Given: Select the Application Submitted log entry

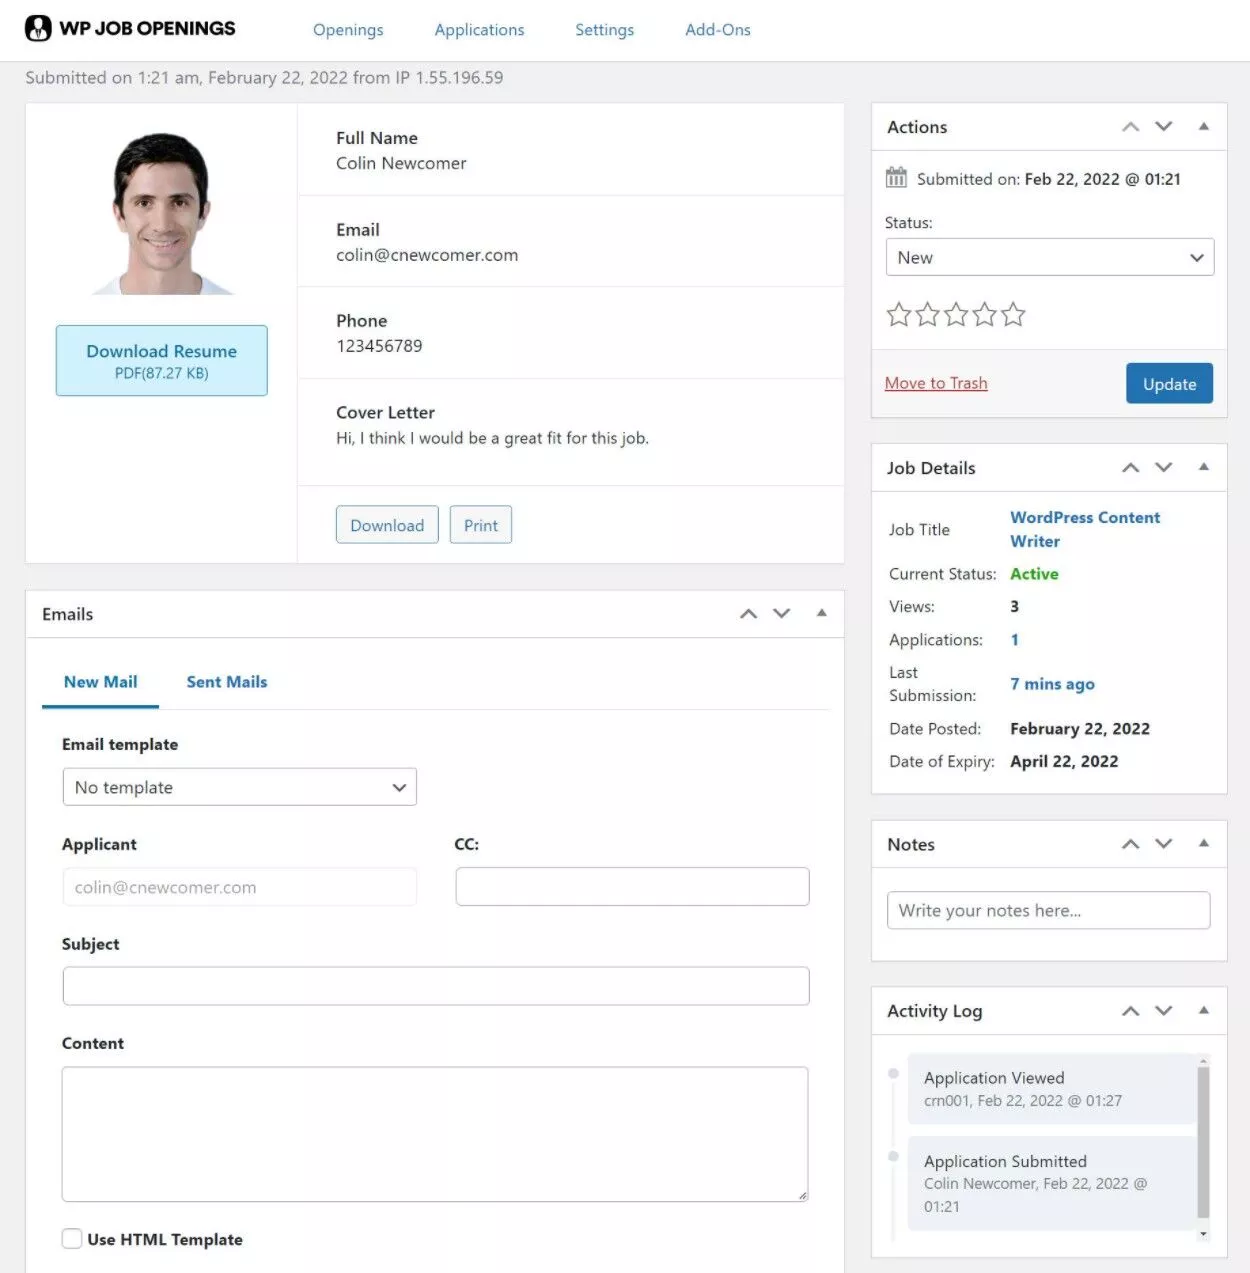Looking at the screenshot, I should click(x=1052, y=1183).
